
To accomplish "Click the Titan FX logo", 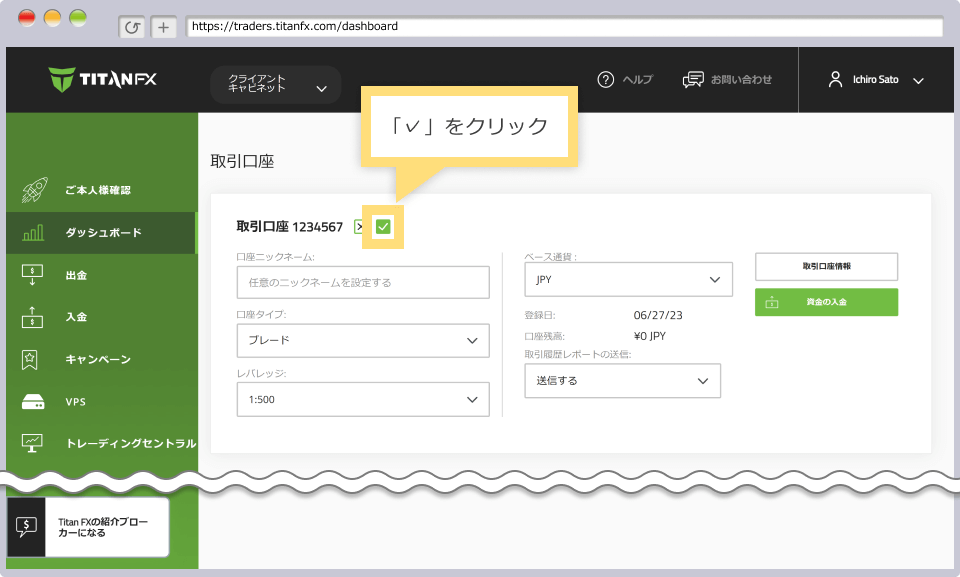I will [102, 79].
